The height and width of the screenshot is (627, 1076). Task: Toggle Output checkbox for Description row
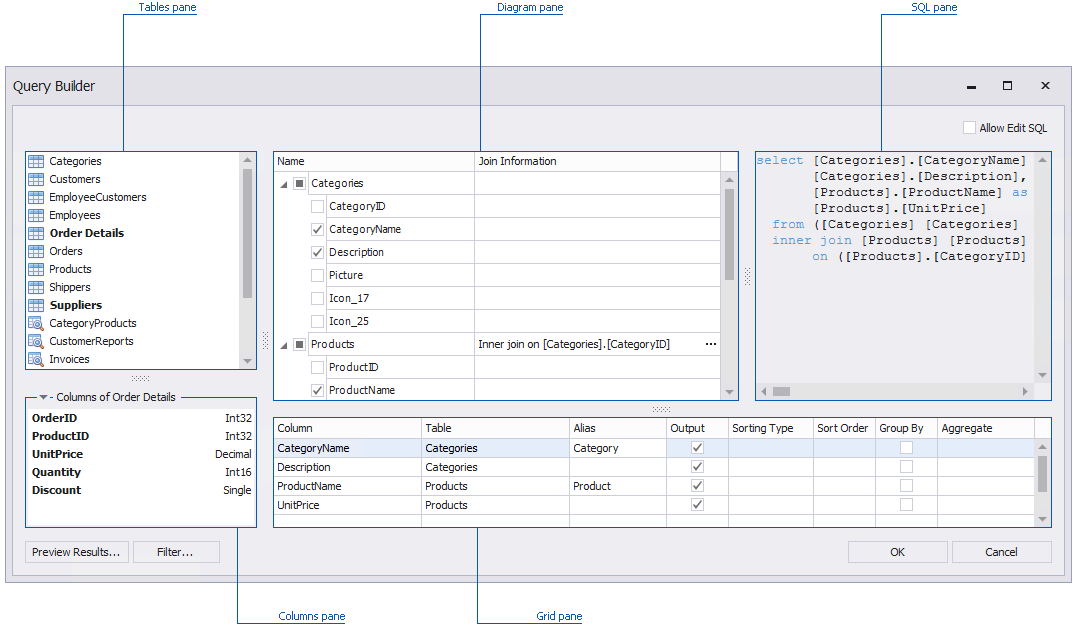point(697,467)
